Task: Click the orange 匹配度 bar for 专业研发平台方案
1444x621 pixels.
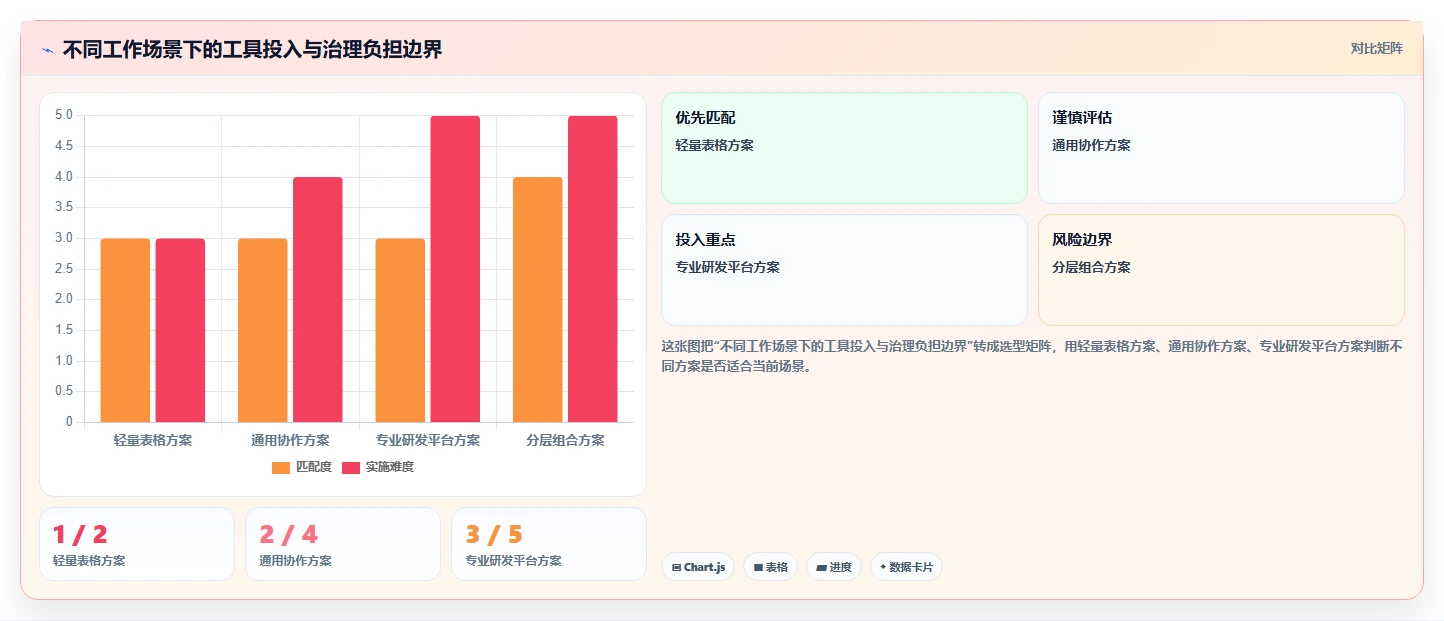Action: coord(400,330)
